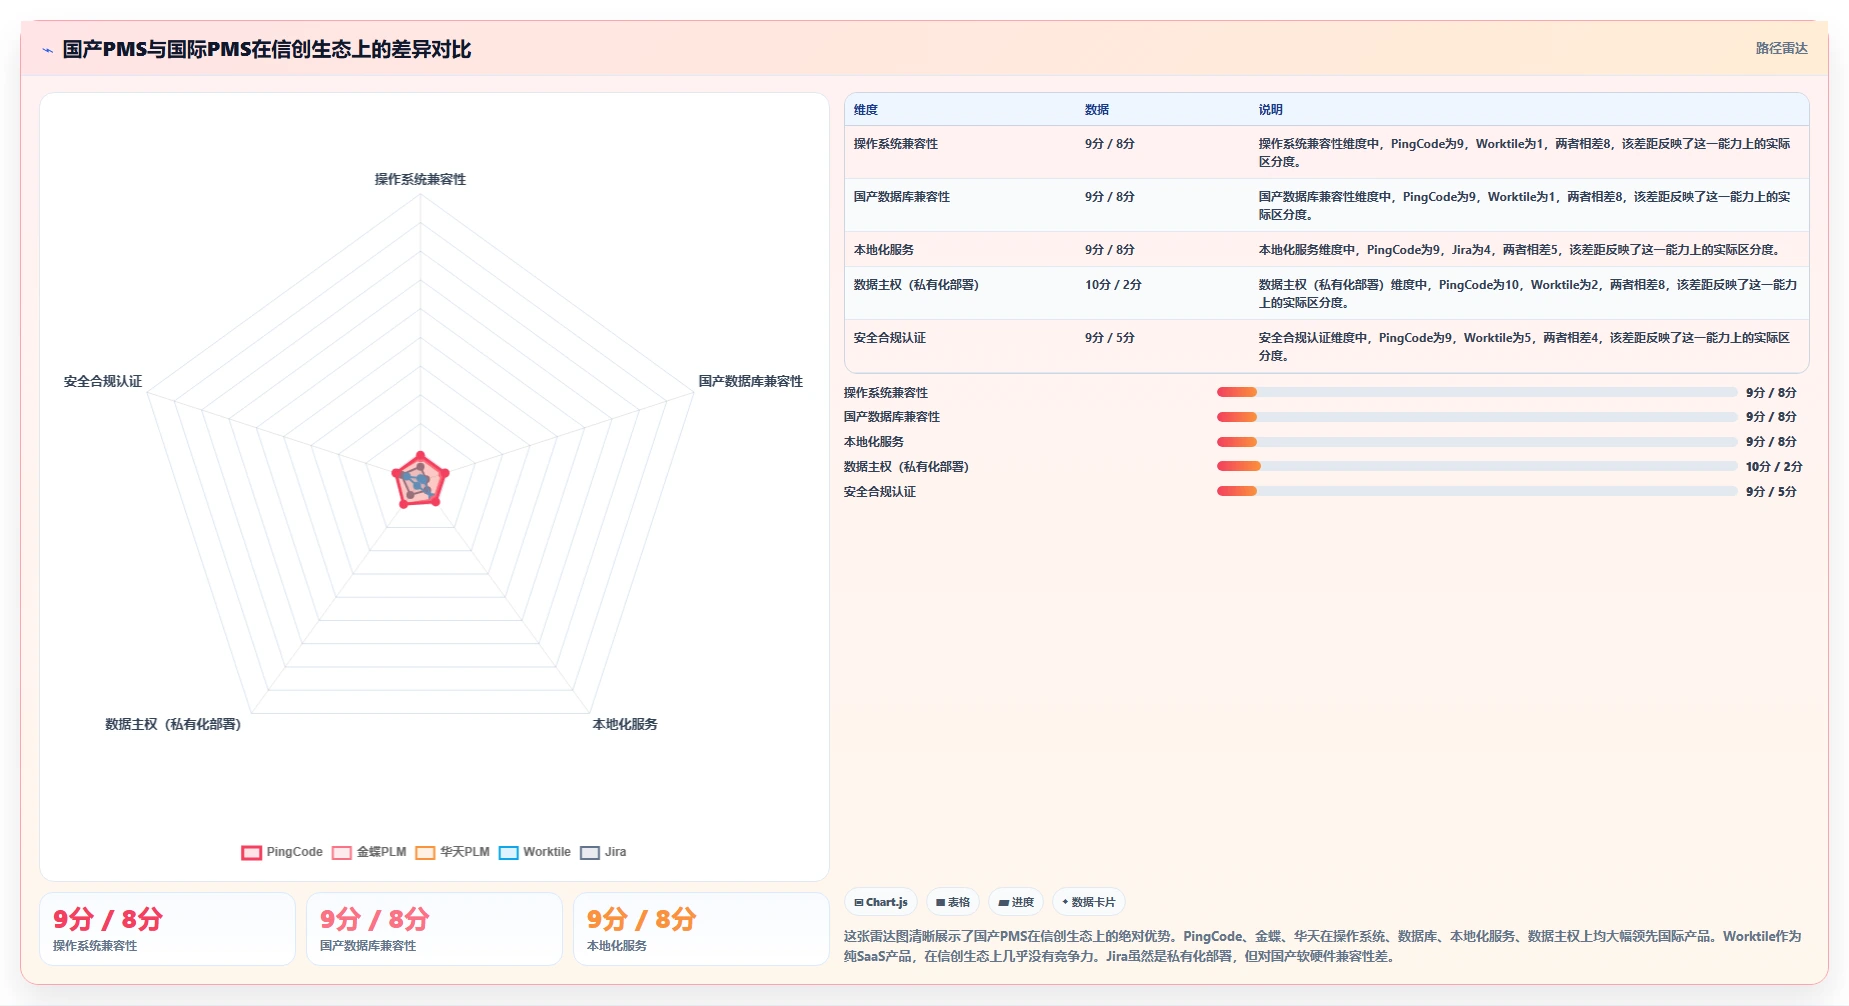Toggle PingCode series in chart legend
The image size is (1849, 1006).
coord(282,852)
